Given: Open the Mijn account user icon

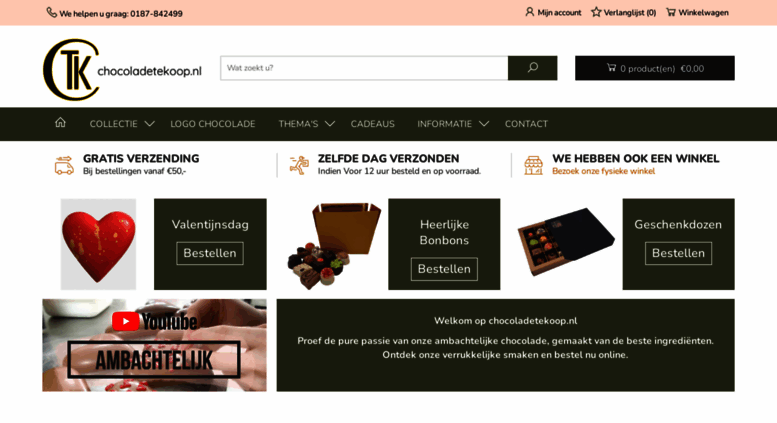Looking at the screenshot, I should point(529,12).
